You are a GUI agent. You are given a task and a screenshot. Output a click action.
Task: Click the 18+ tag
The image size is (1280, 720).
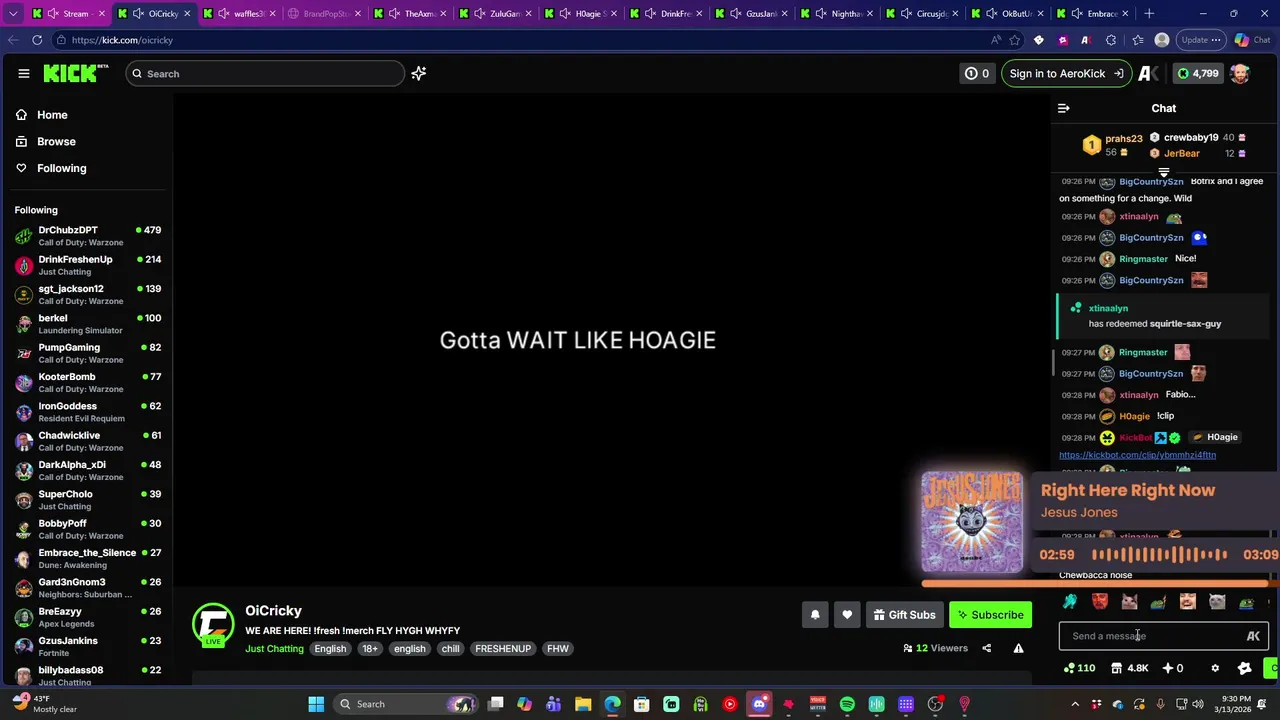click(370, 649)
